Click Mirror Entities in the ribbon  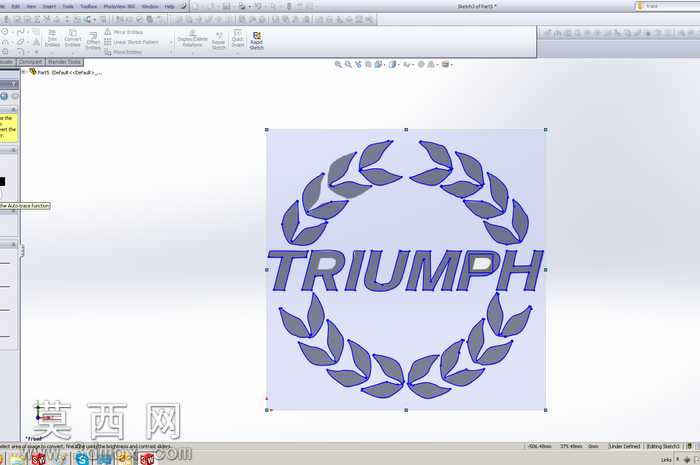[124, 32]
